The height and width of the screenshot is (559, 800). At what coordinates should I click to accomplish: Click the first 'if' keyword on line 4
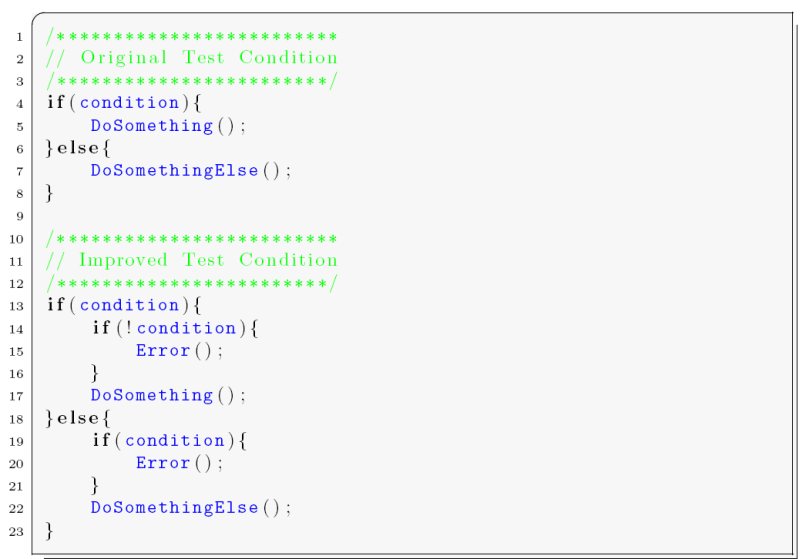click(x=56, y=102)
